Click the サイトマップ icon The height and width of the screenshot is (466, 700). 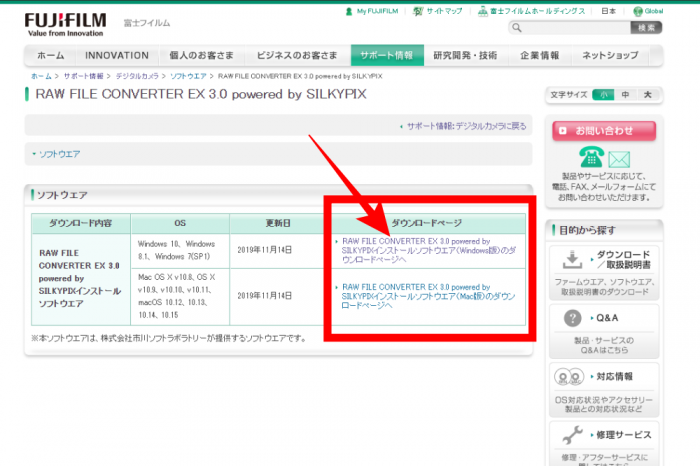418,11
